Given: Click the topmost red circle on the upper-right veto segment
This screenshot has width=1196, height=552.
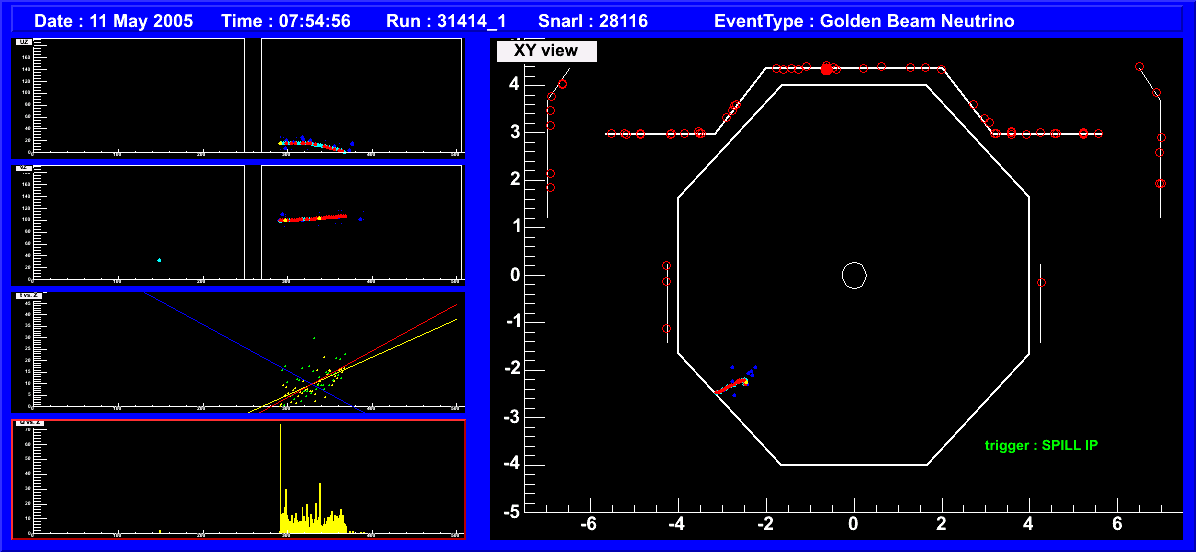Looking at the screenshot, I should coord(1139,67).
